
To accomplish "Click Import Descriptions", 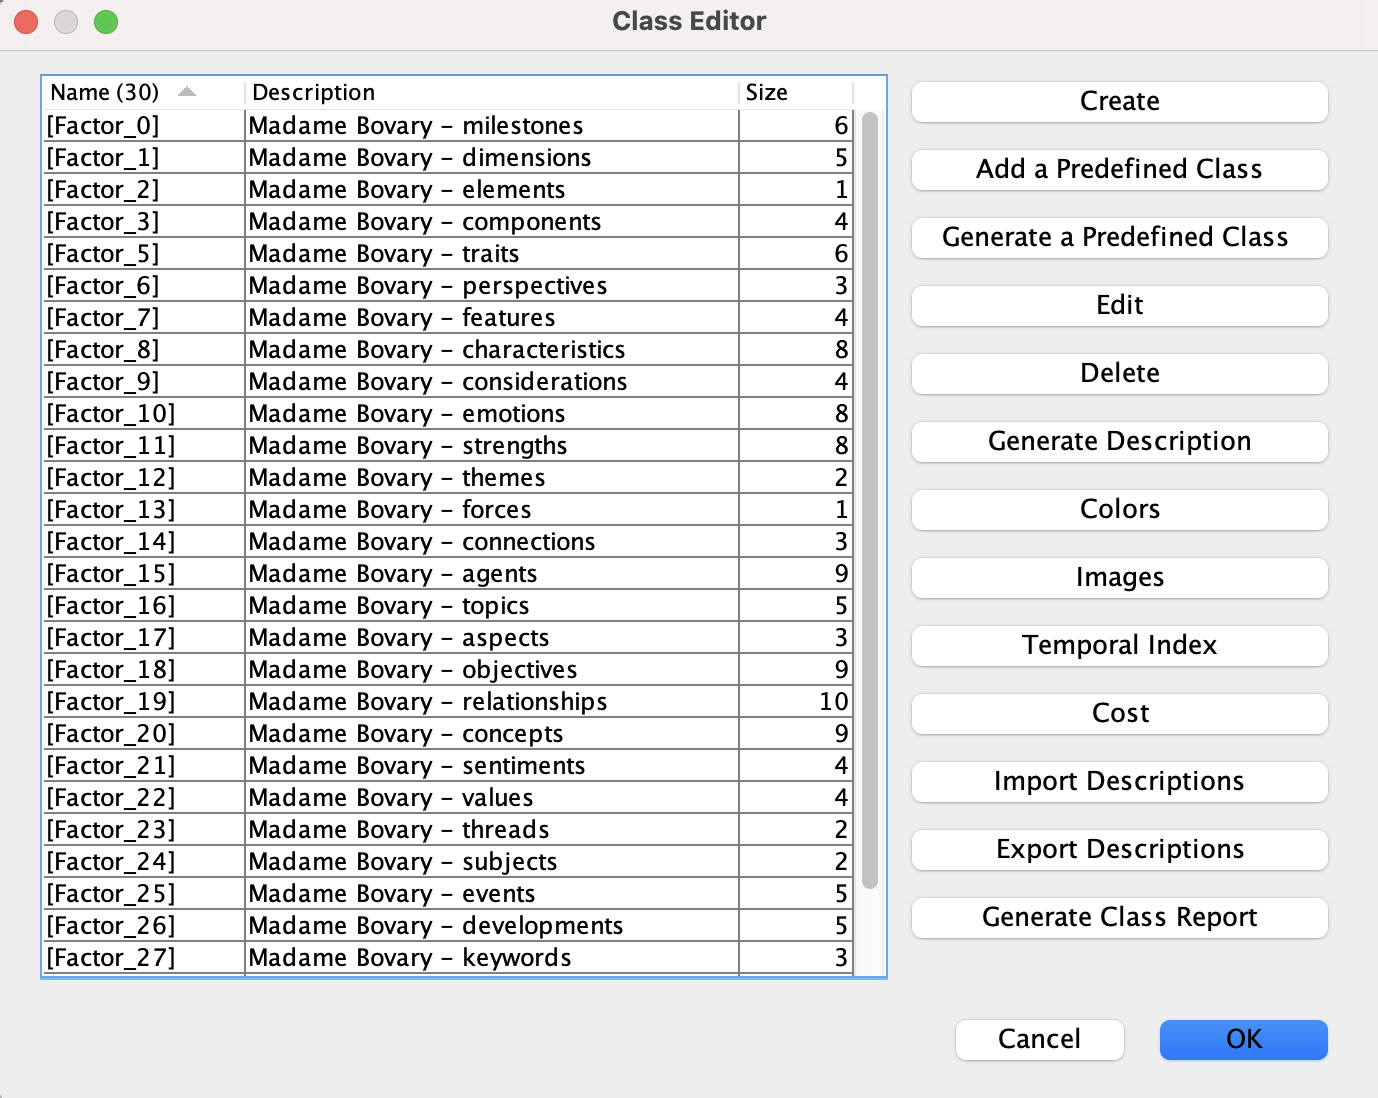I will coord(1120,782).
